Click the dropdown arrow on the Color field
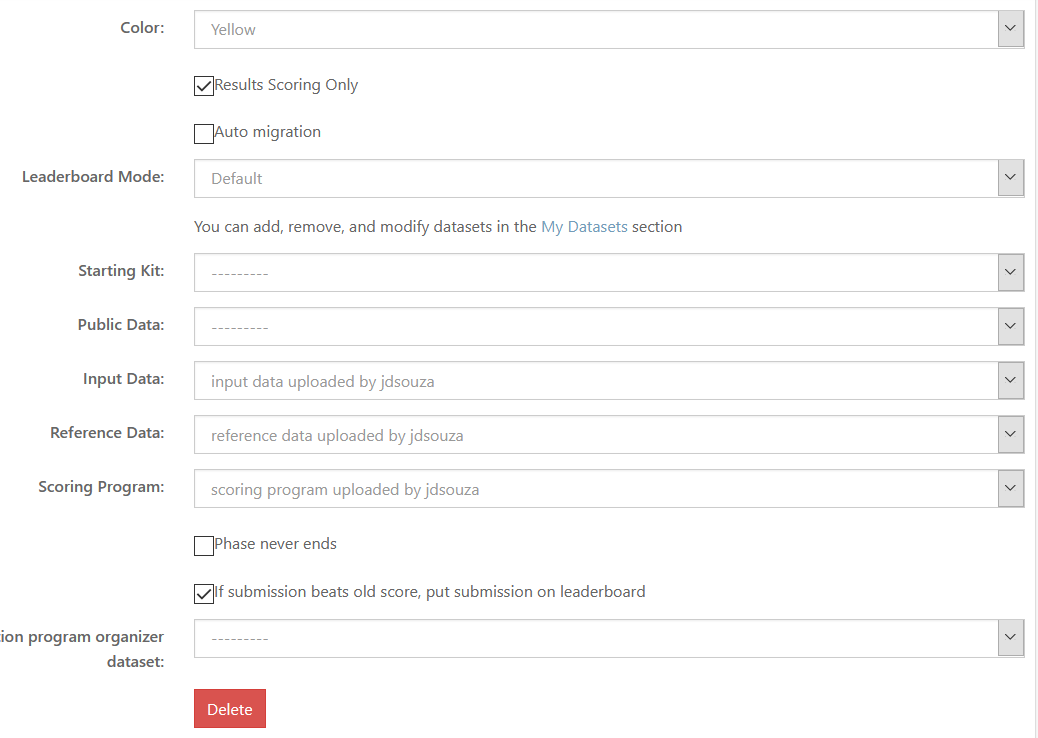The width and height of the screenshot is (1038, 738). click(x=1010, y=29)
